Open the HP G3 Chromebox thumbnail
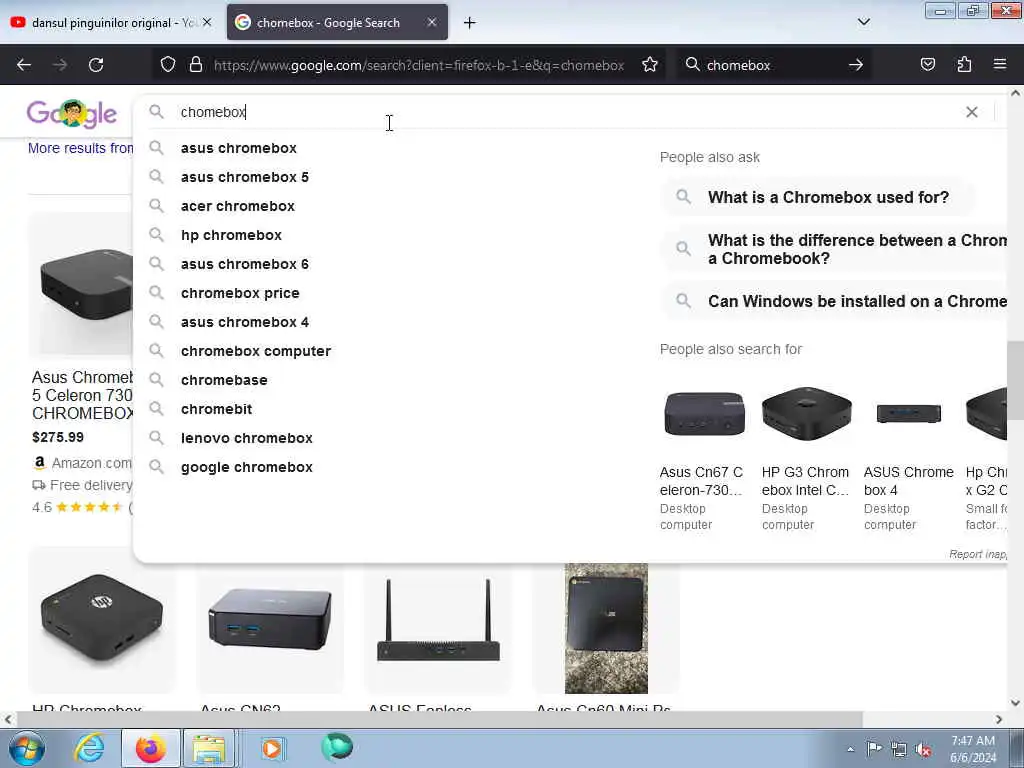 [807, 414]
